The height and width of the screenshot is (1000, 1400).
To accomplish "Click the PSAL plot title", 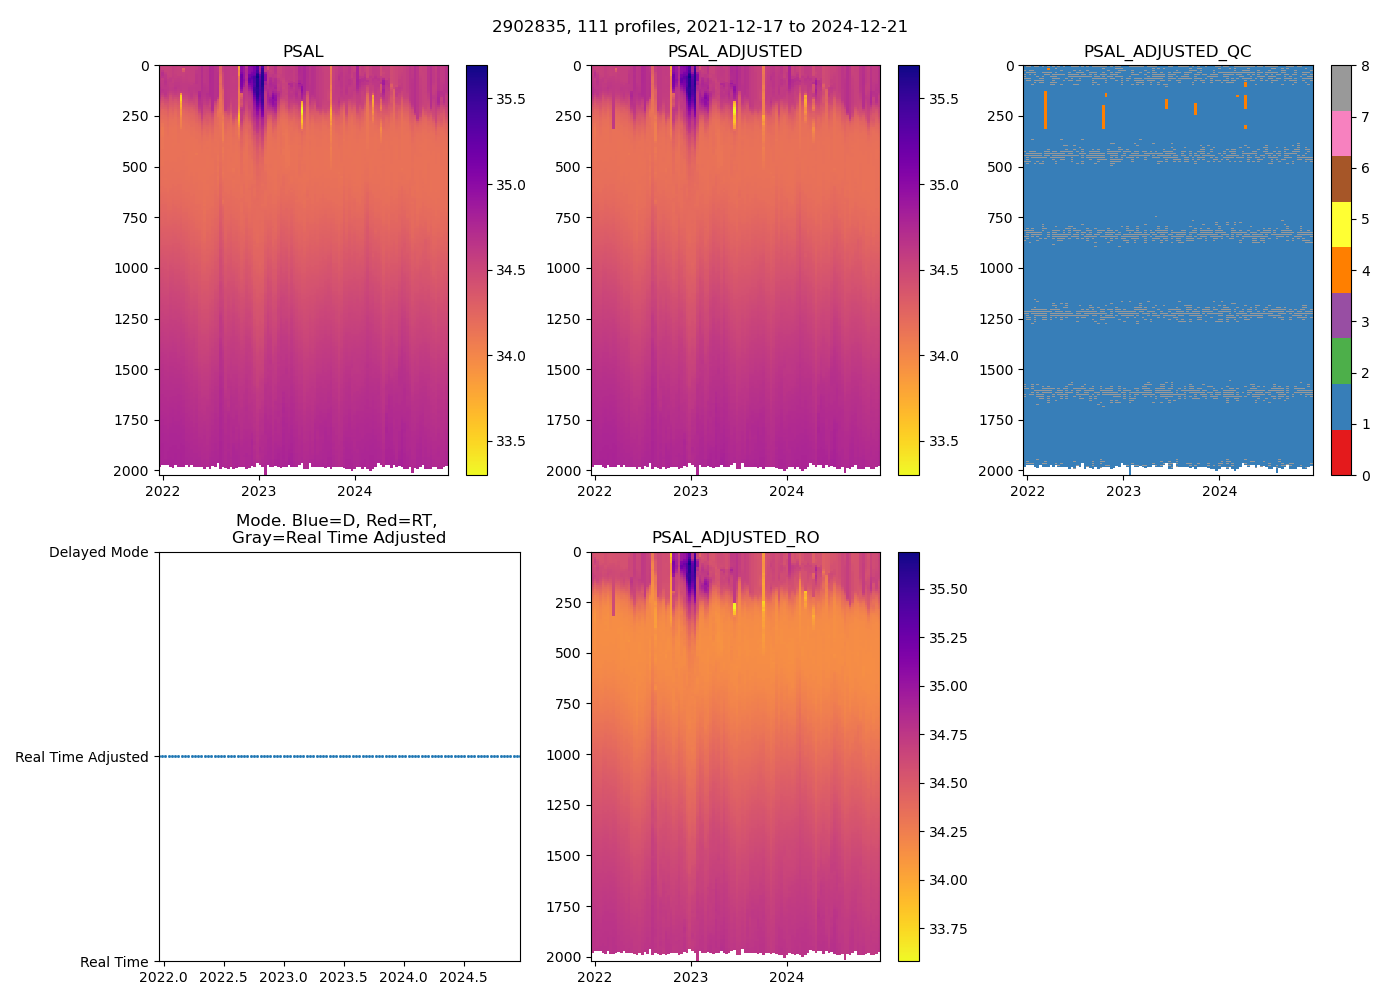I will click(303, 52).
